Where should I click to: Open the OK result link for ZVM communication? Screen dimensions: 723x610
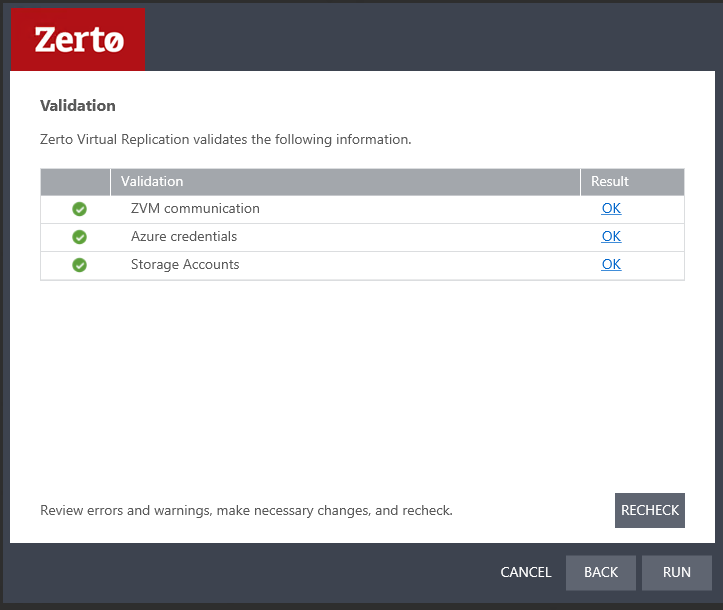(611, 208)
